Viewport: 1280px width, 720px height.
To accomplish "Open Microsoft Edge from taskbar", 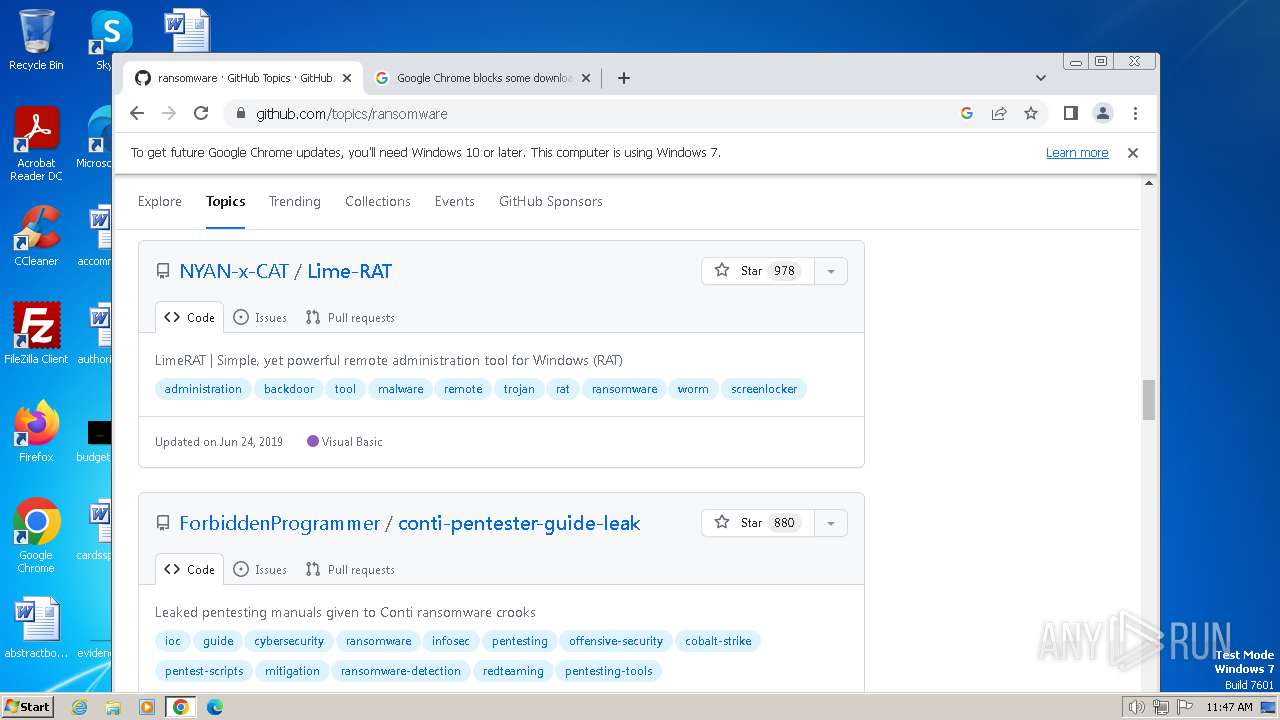I will [214, 707].
